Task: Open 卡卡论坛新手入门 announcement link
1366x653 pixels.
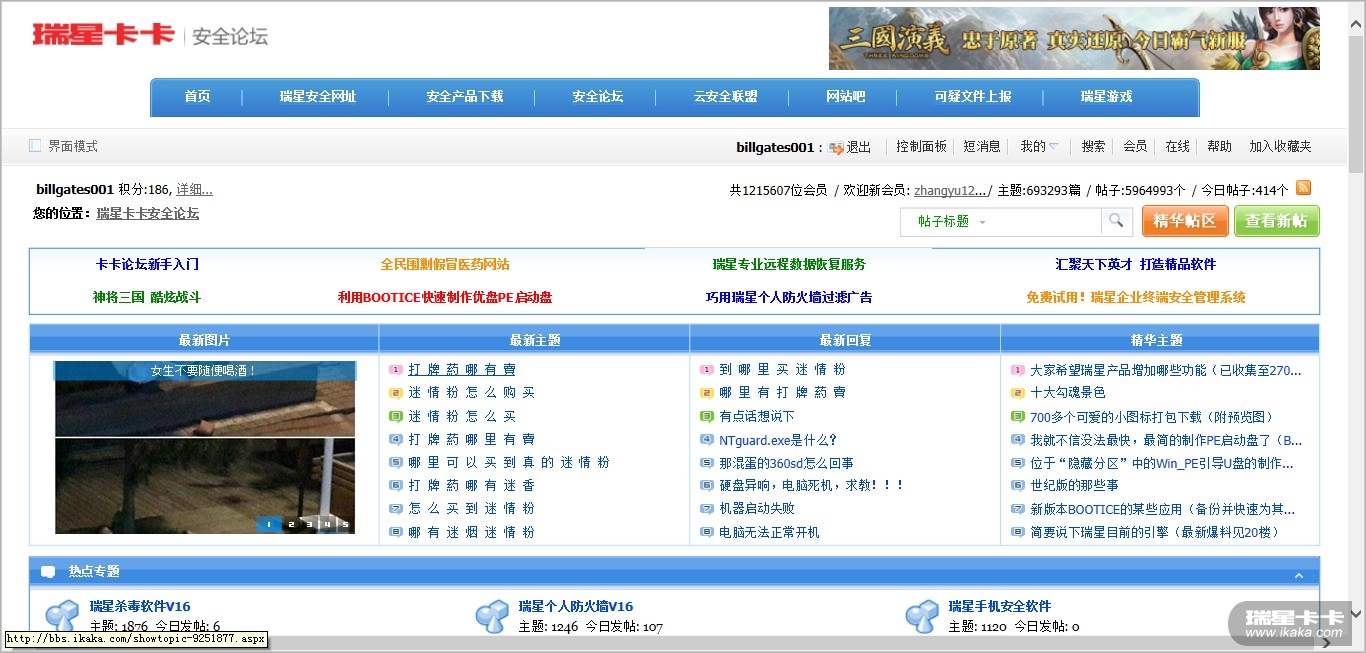Action: 147,265
